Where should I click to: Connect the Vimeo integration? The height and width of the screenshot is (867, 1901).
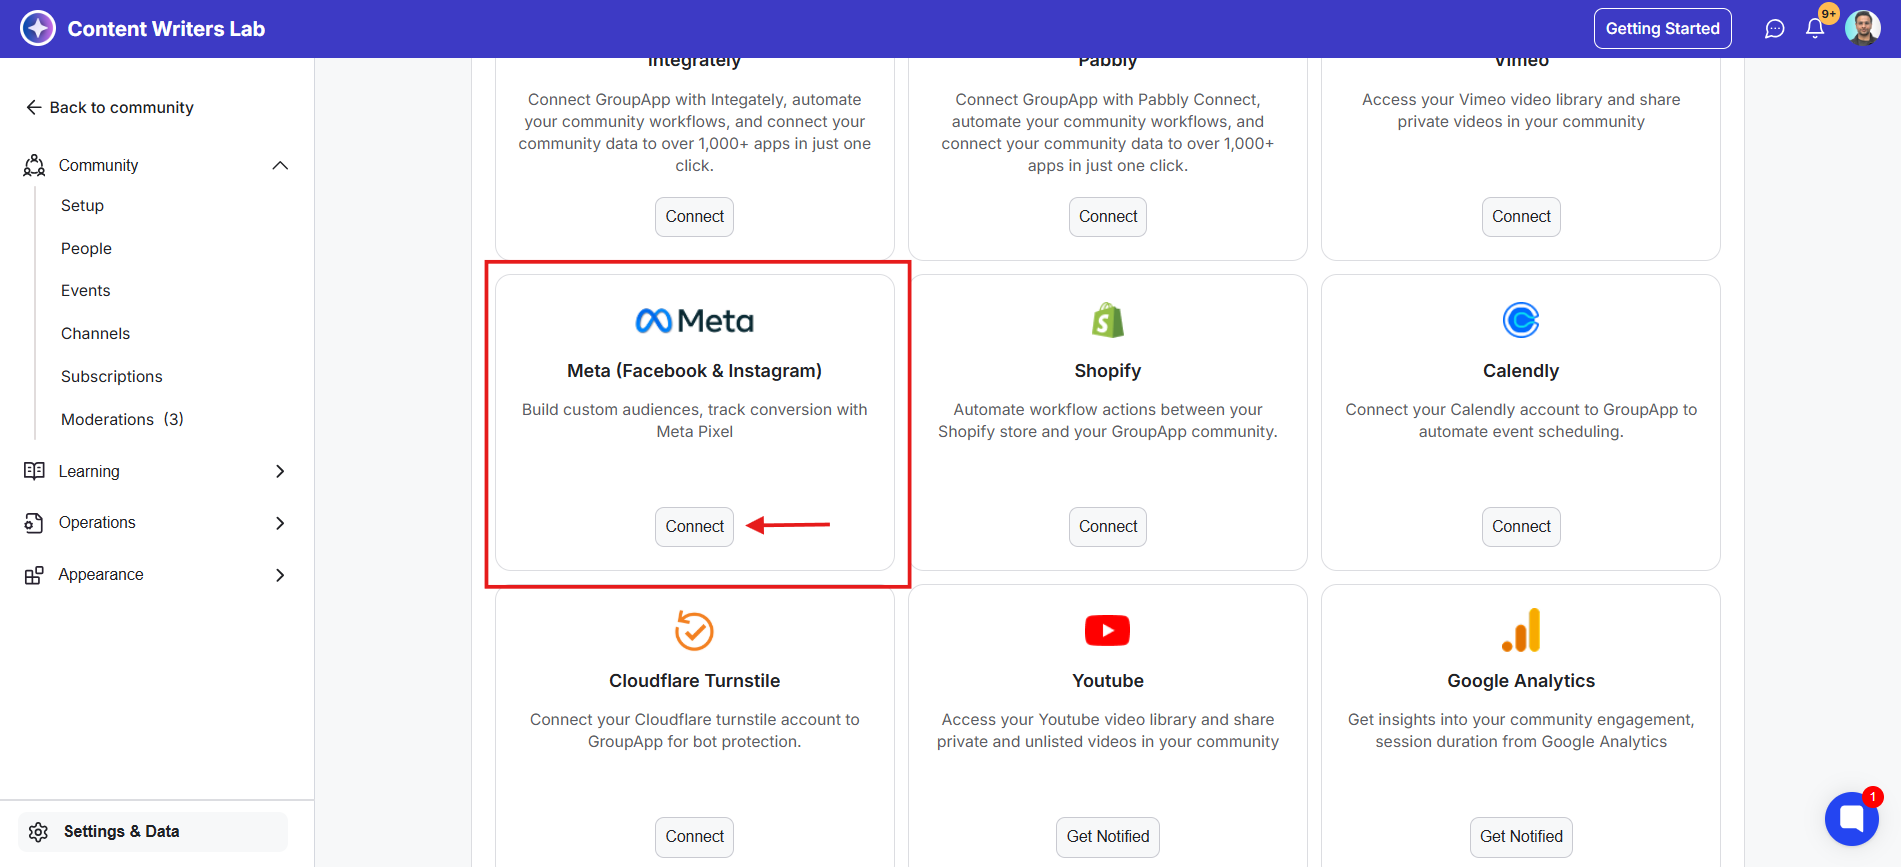[1521, 217]
